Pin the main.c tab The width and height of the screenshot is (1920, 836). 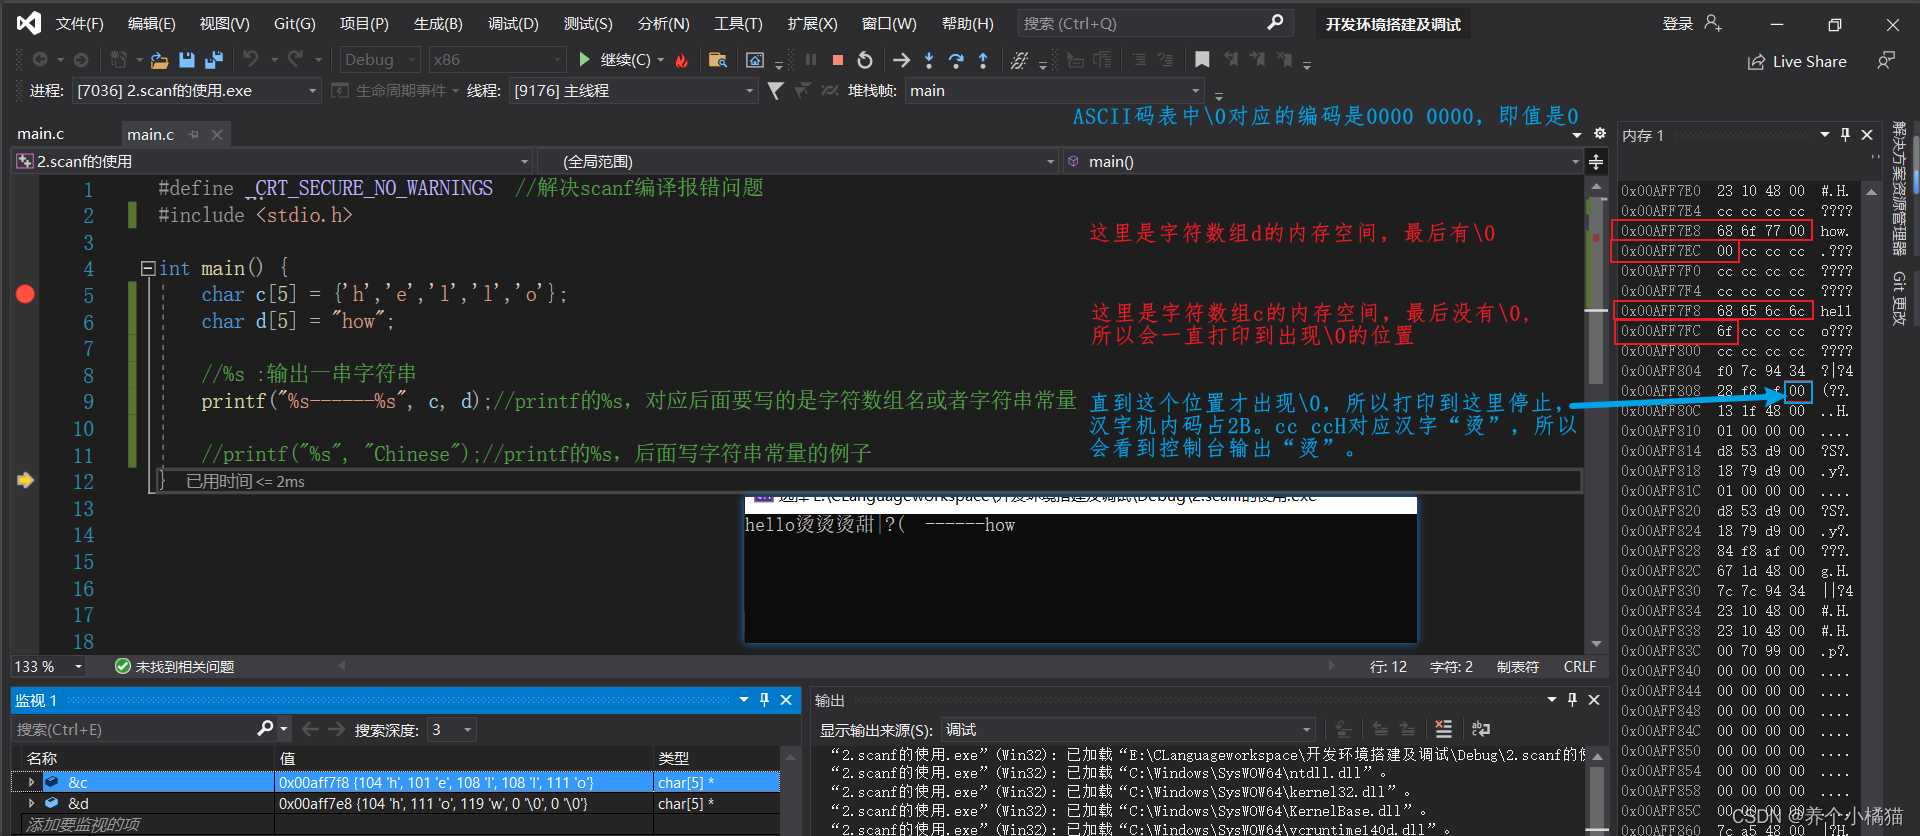pos(194,134)
